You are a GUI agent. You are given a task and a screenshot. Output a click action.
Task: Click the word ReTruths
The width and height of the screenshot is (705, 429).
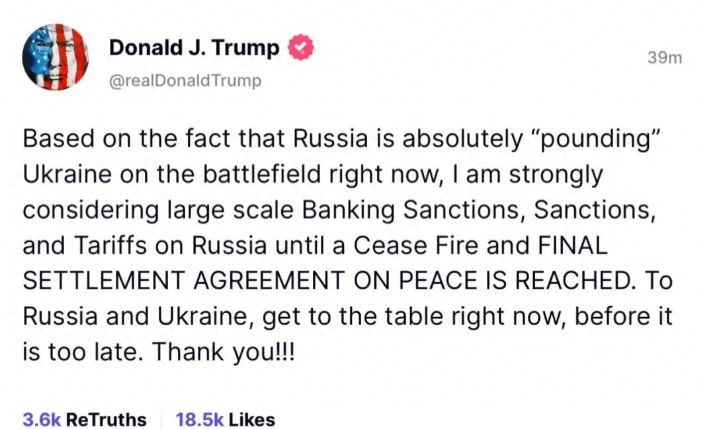tap(107, 419)
